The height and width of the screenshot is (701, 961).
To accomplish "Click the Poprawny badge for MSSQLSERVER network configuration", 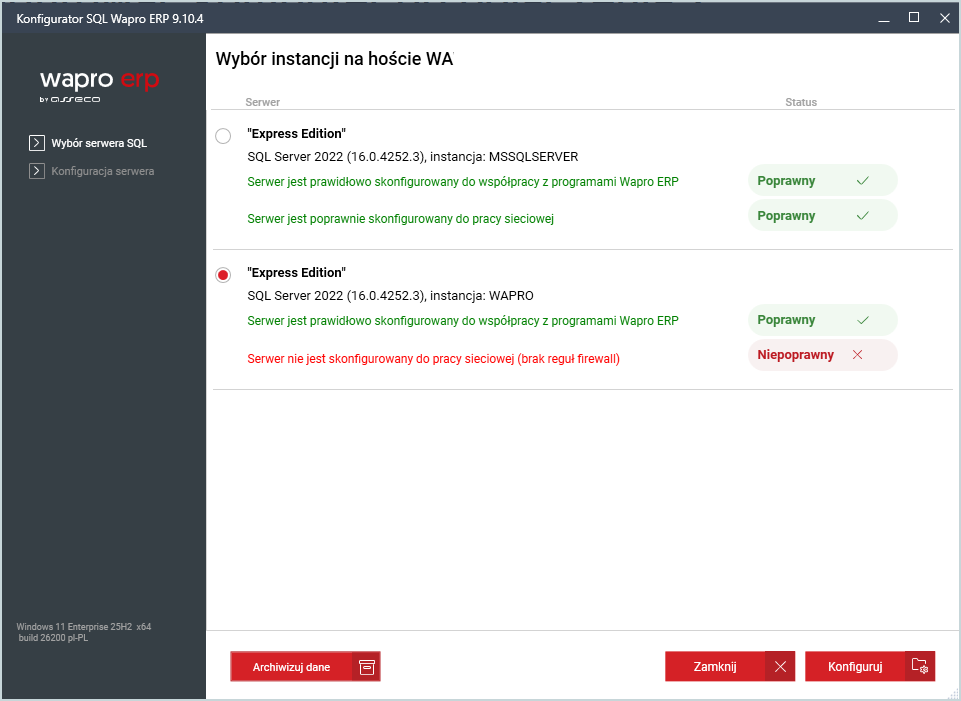I will coord(822,216).
